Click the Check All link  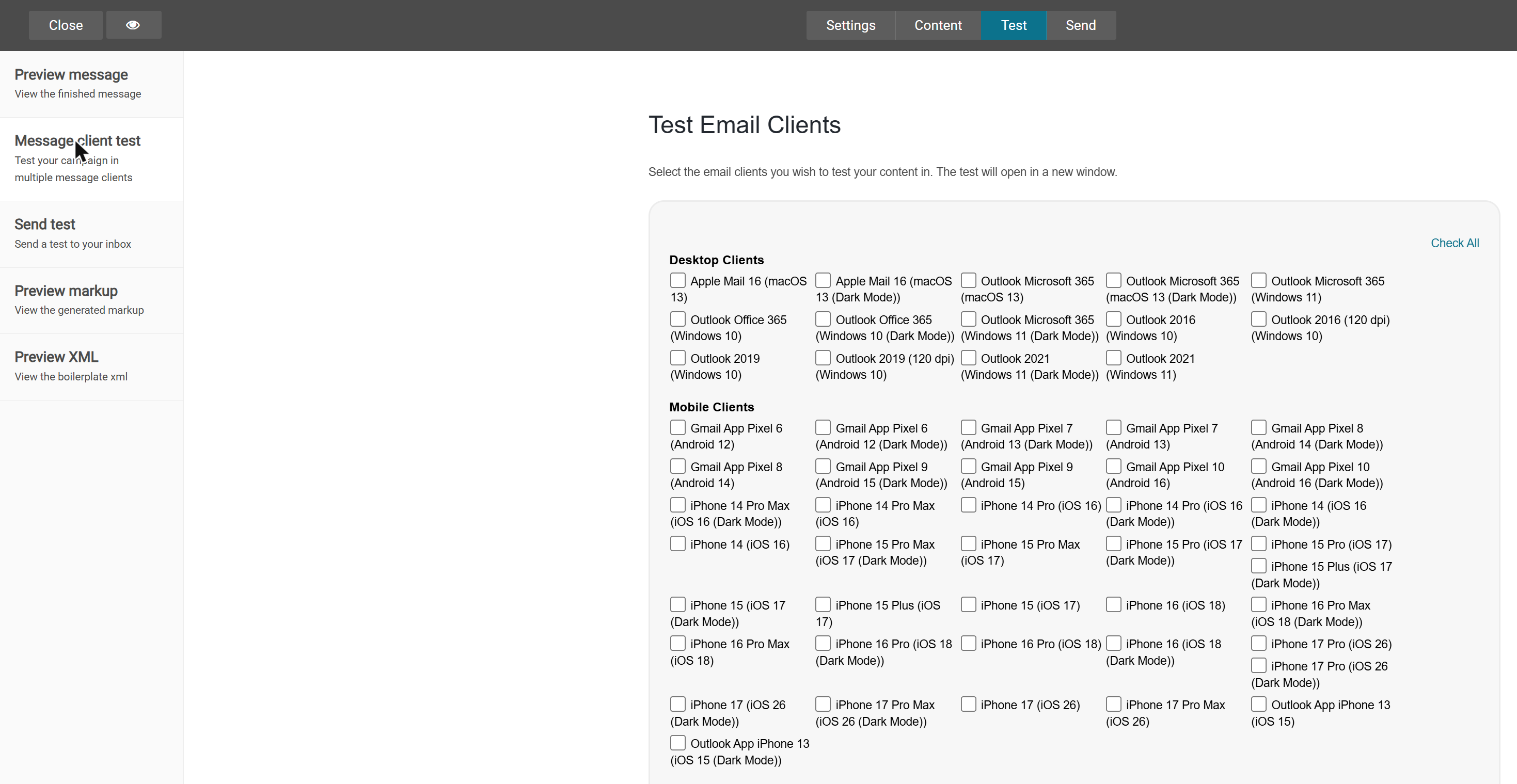pos(1455,243)
